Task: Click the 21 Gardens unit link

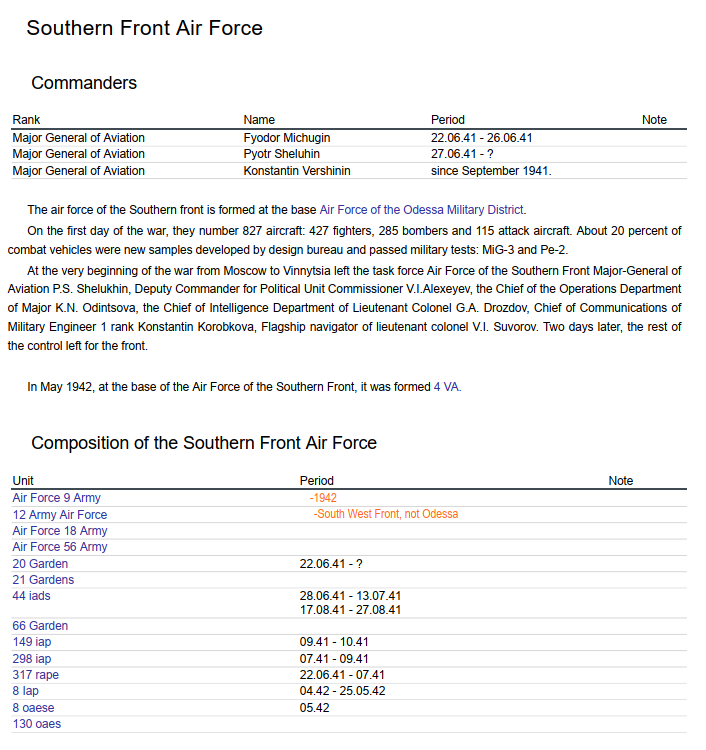Action: point(43,580)
